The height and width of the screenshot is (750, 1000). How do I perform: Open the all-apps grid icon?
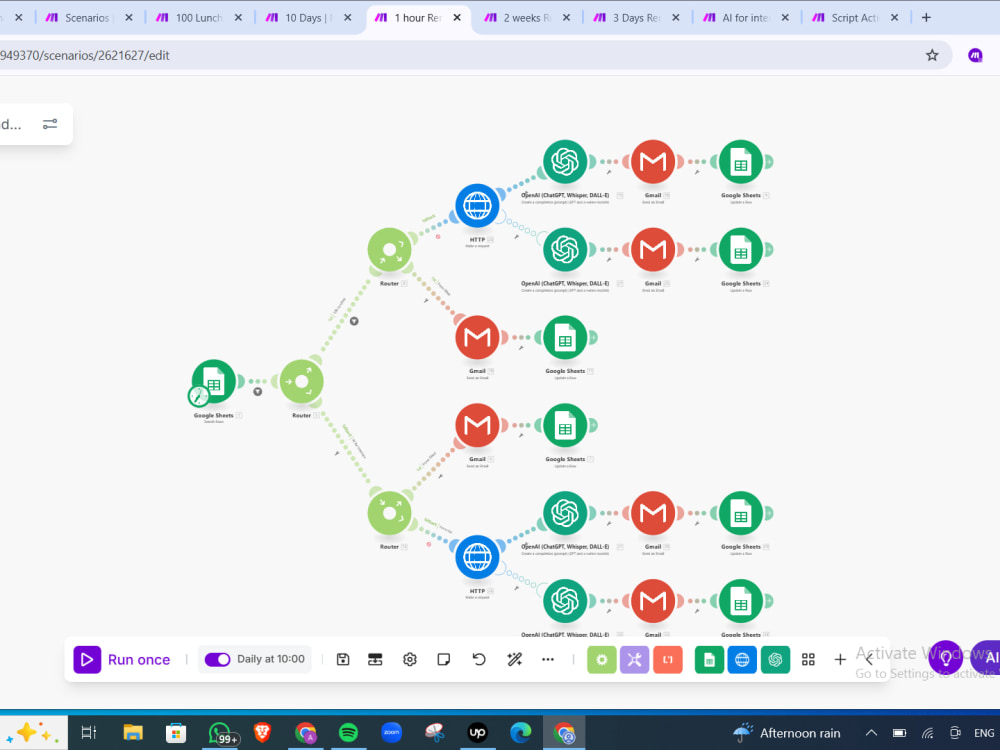pyautogui.click(x=808, y=659)
